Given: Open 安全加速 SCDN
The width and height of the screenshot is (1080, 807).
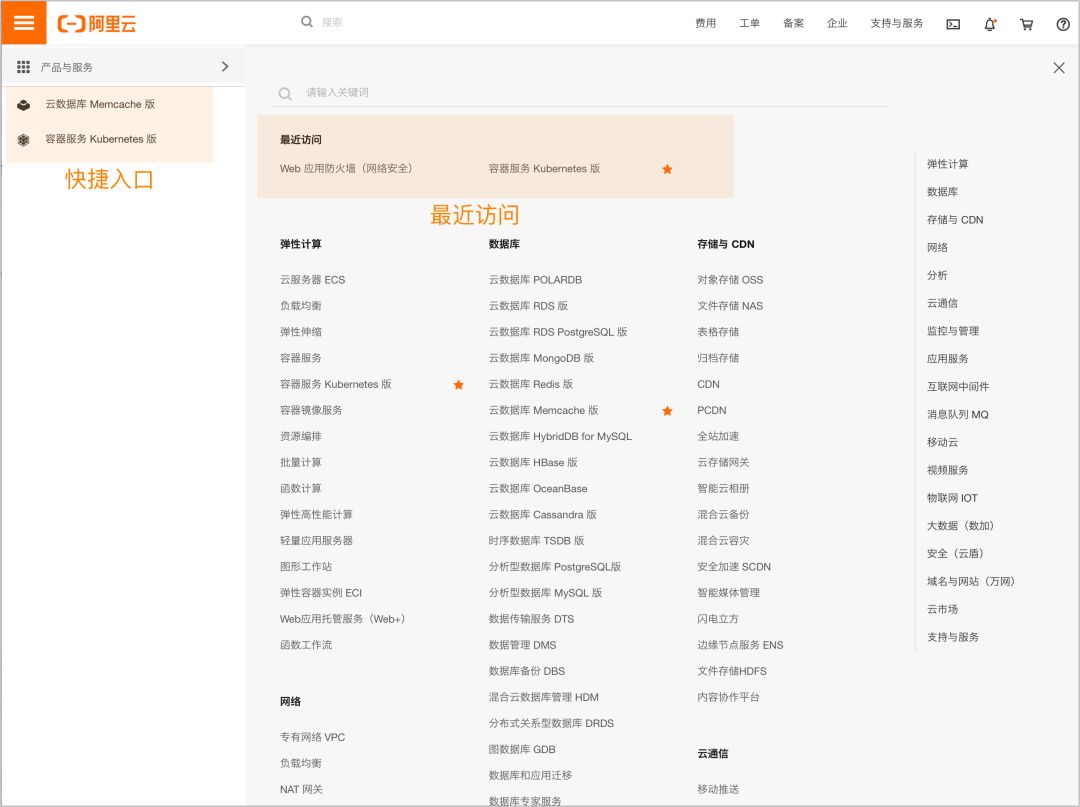Looking at the screenshot, I should (x=734, y=567).
